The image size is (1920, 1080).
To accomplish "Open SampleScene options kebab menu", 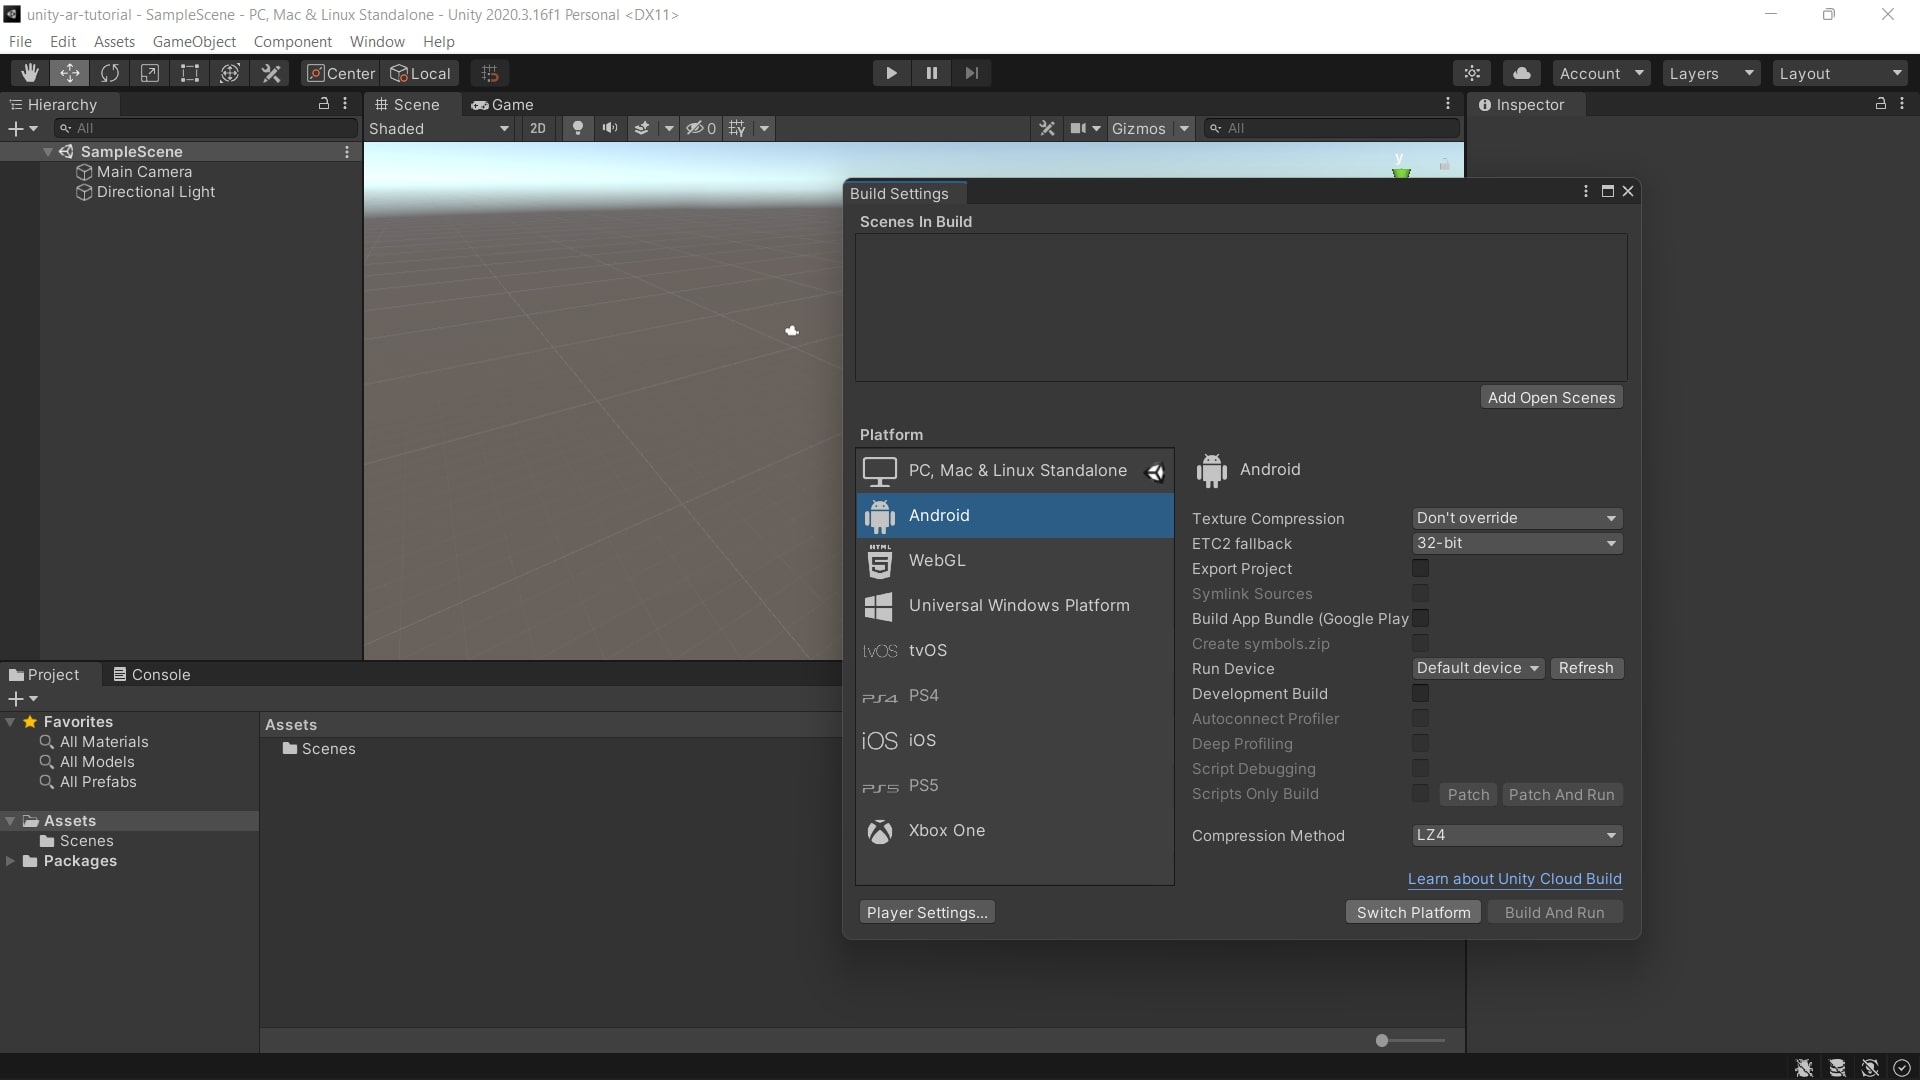I will (x=347, y=152).
